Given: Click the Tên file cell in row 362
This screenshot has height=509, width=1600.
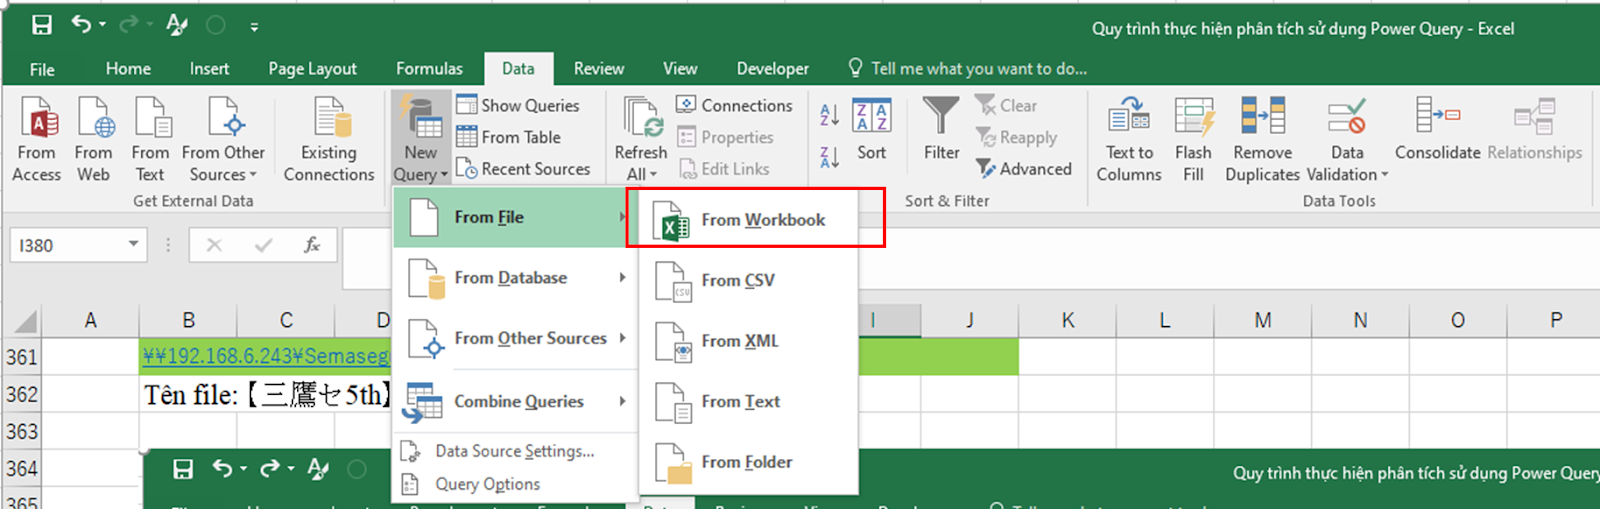Looking at the screenshot, I should 266,395.
